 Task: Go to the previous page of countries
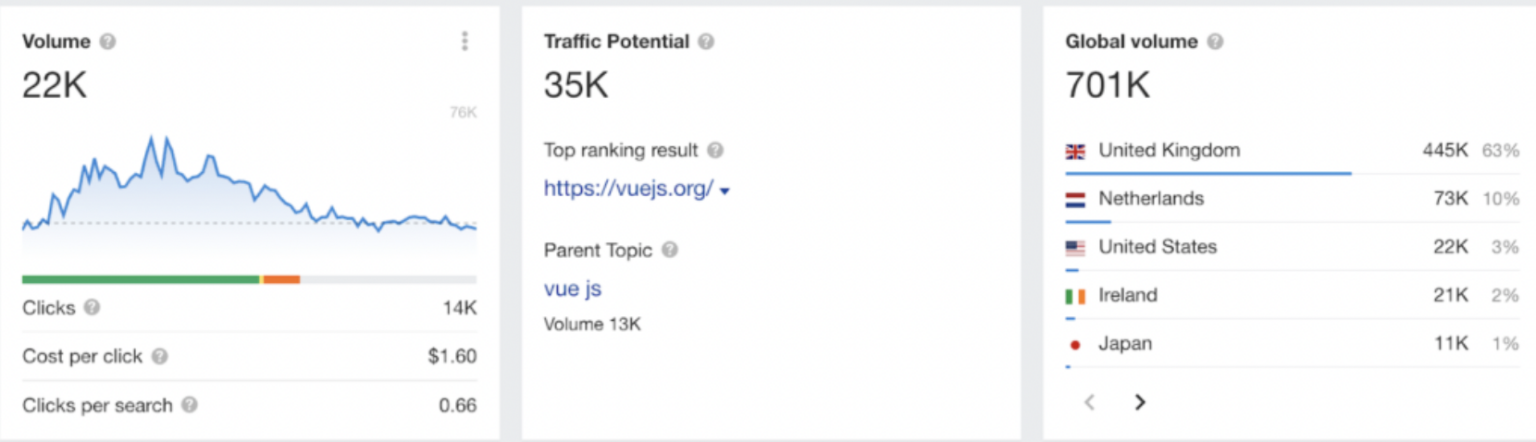(1090, 402)
